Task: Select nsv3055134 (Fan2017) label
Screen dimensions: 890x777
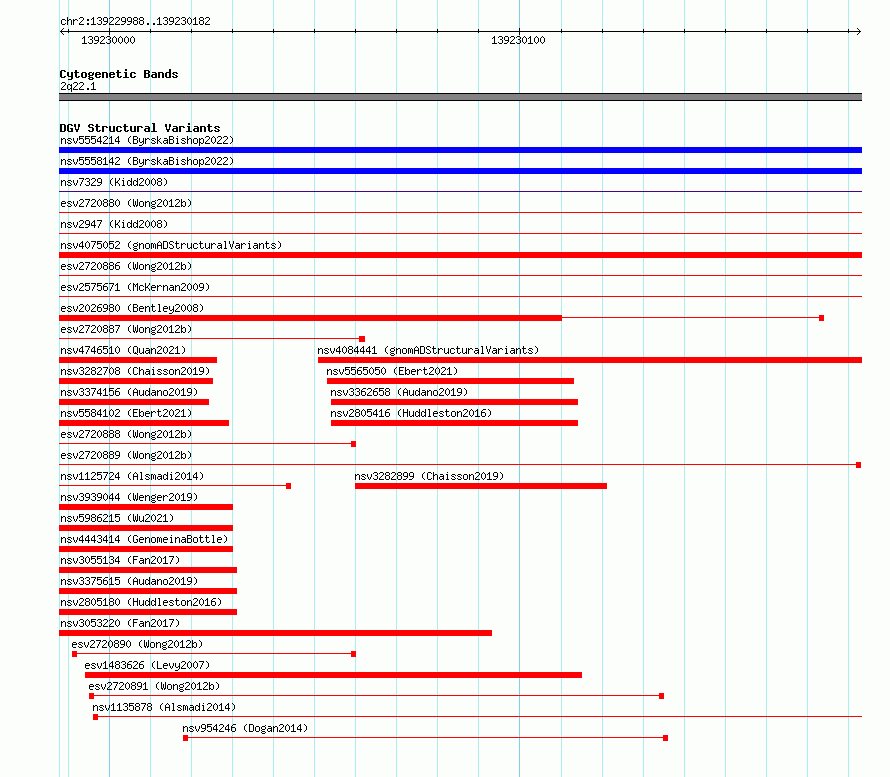Action: [x=120, y=560]
